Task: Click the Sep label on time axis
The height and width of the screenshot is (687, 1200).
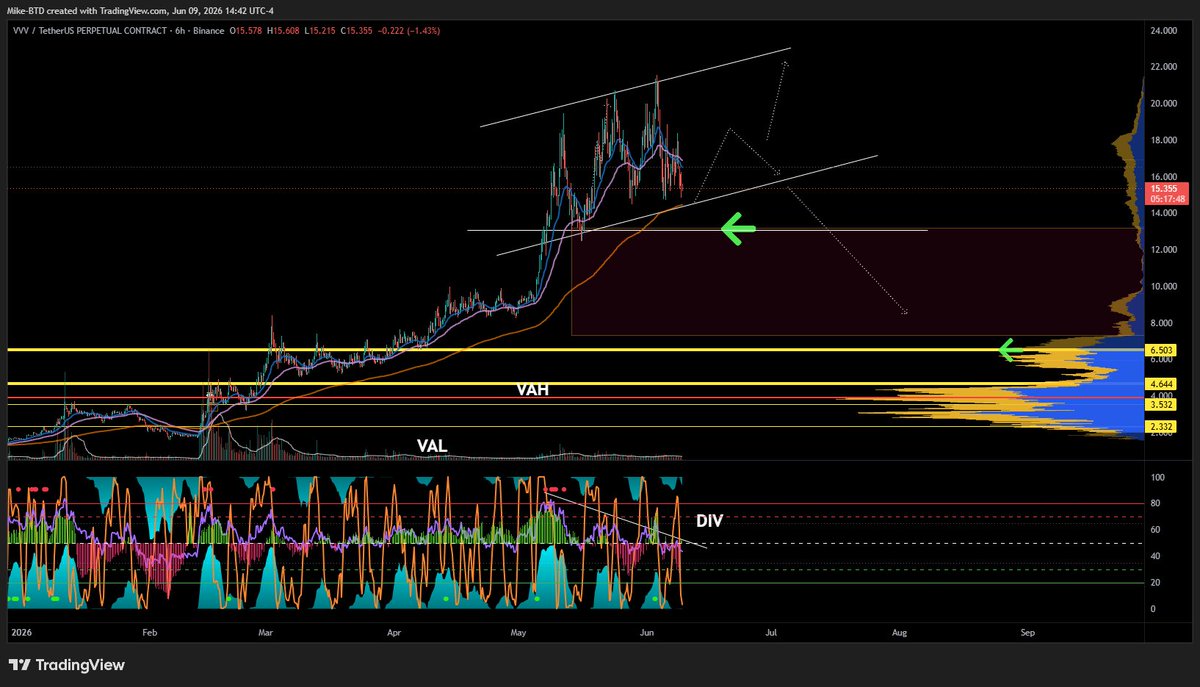Action: pos(1026,633)
